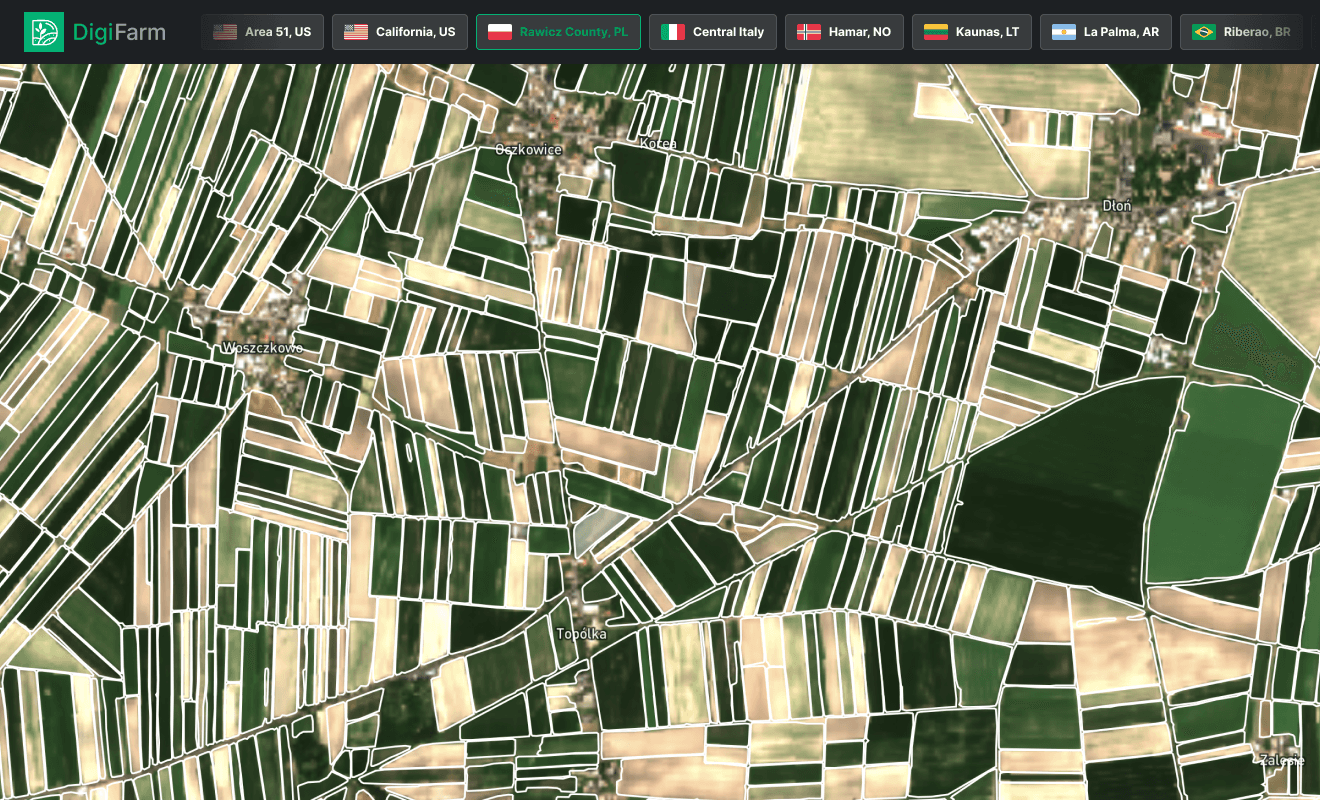
Task: Click the Topólka place label
Action: point(581,633)
